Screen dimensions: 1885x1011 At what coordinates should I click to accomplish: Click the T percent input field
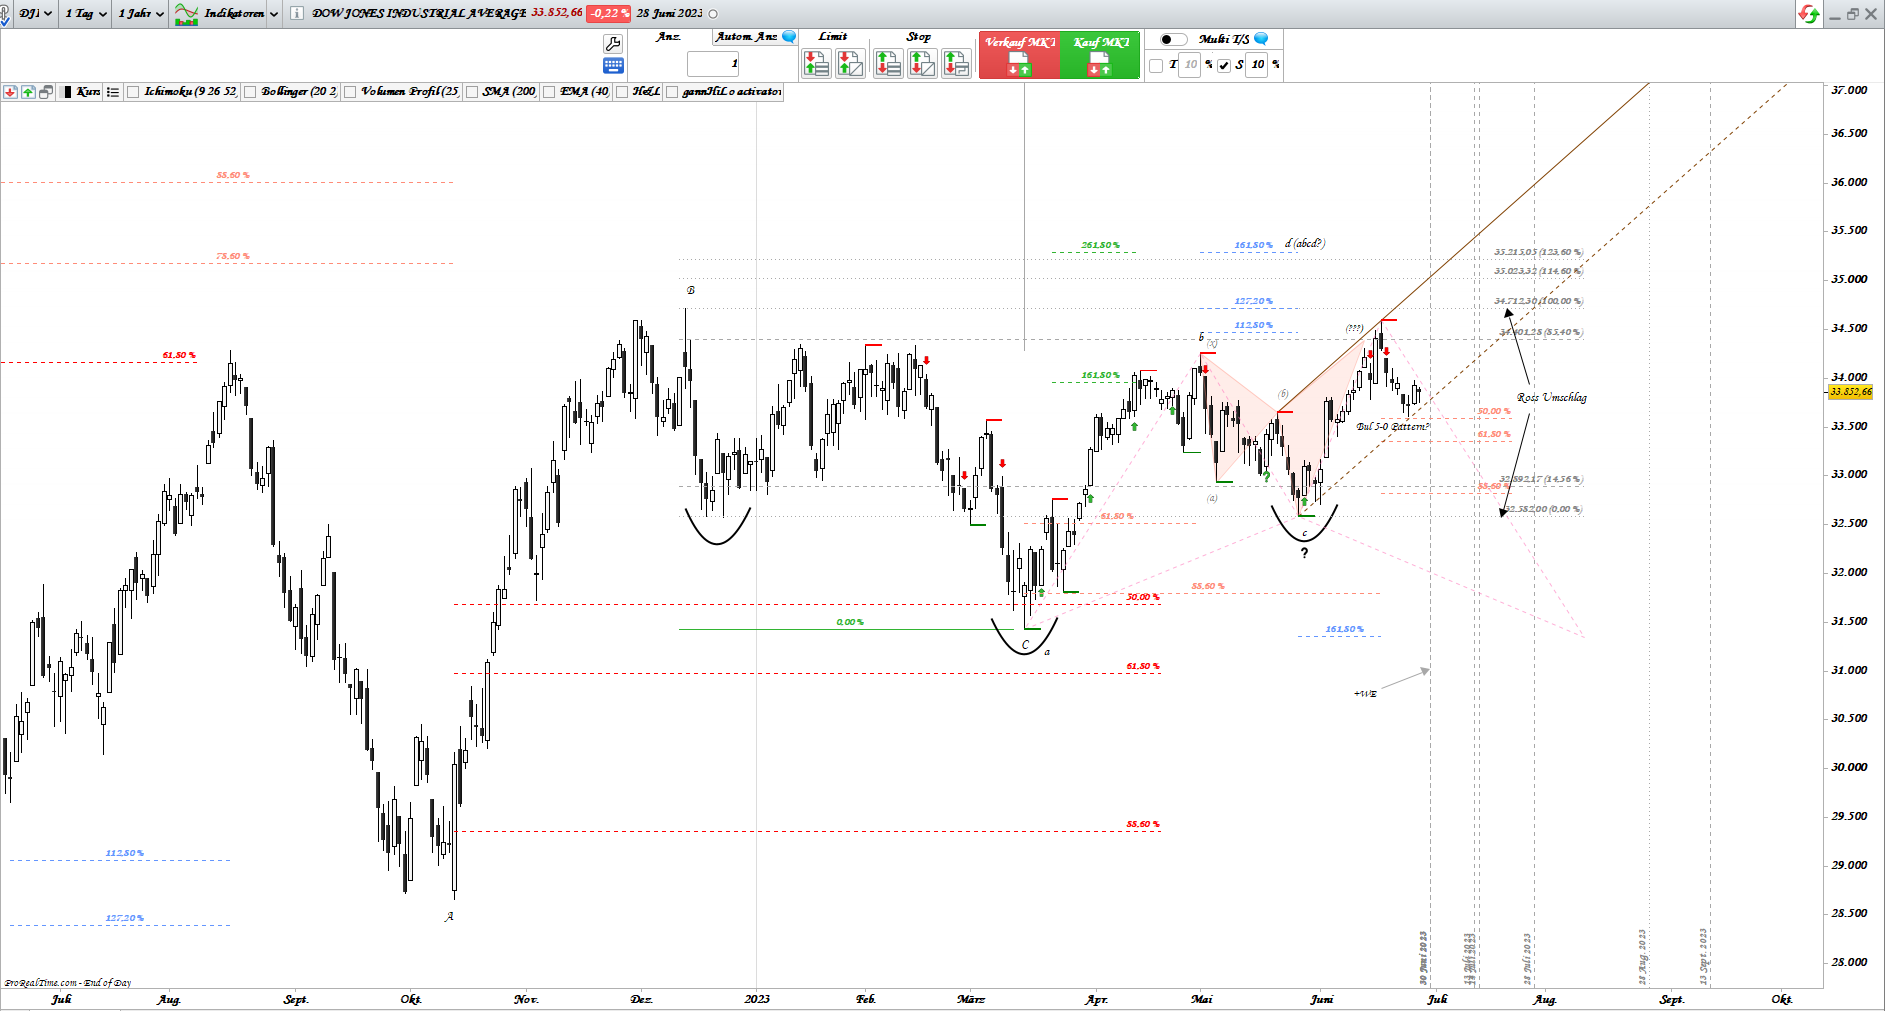coord(1190,65)
